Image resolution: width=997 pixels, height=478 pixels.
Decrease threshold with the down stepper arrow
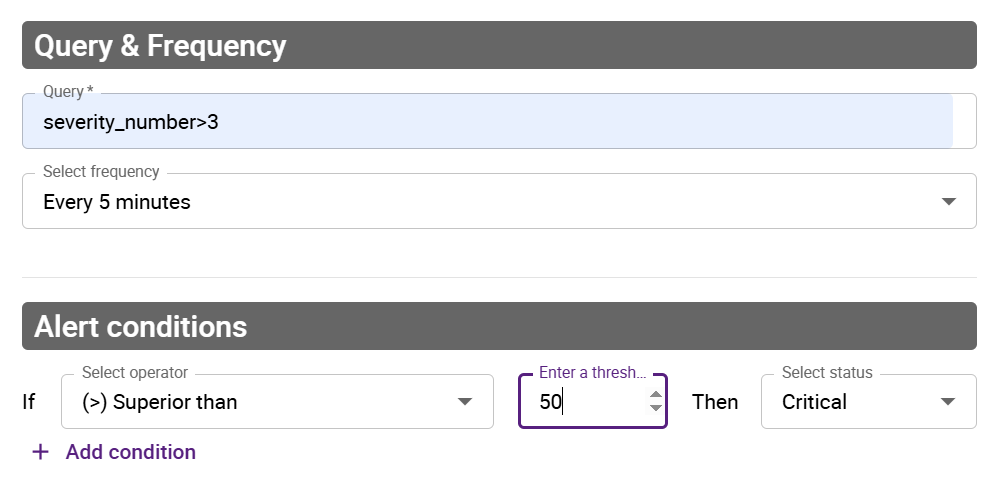click(656, 408)
